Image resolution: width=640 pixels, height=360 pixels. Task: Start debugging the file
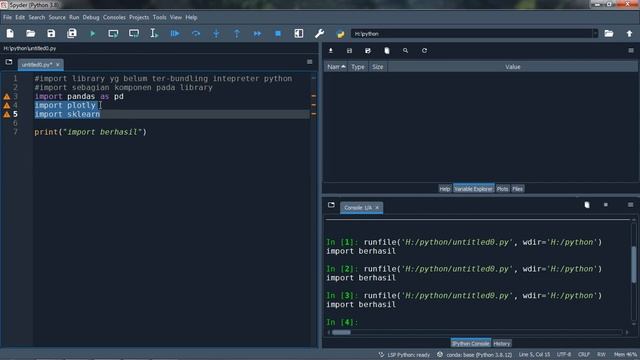[175, 33]
